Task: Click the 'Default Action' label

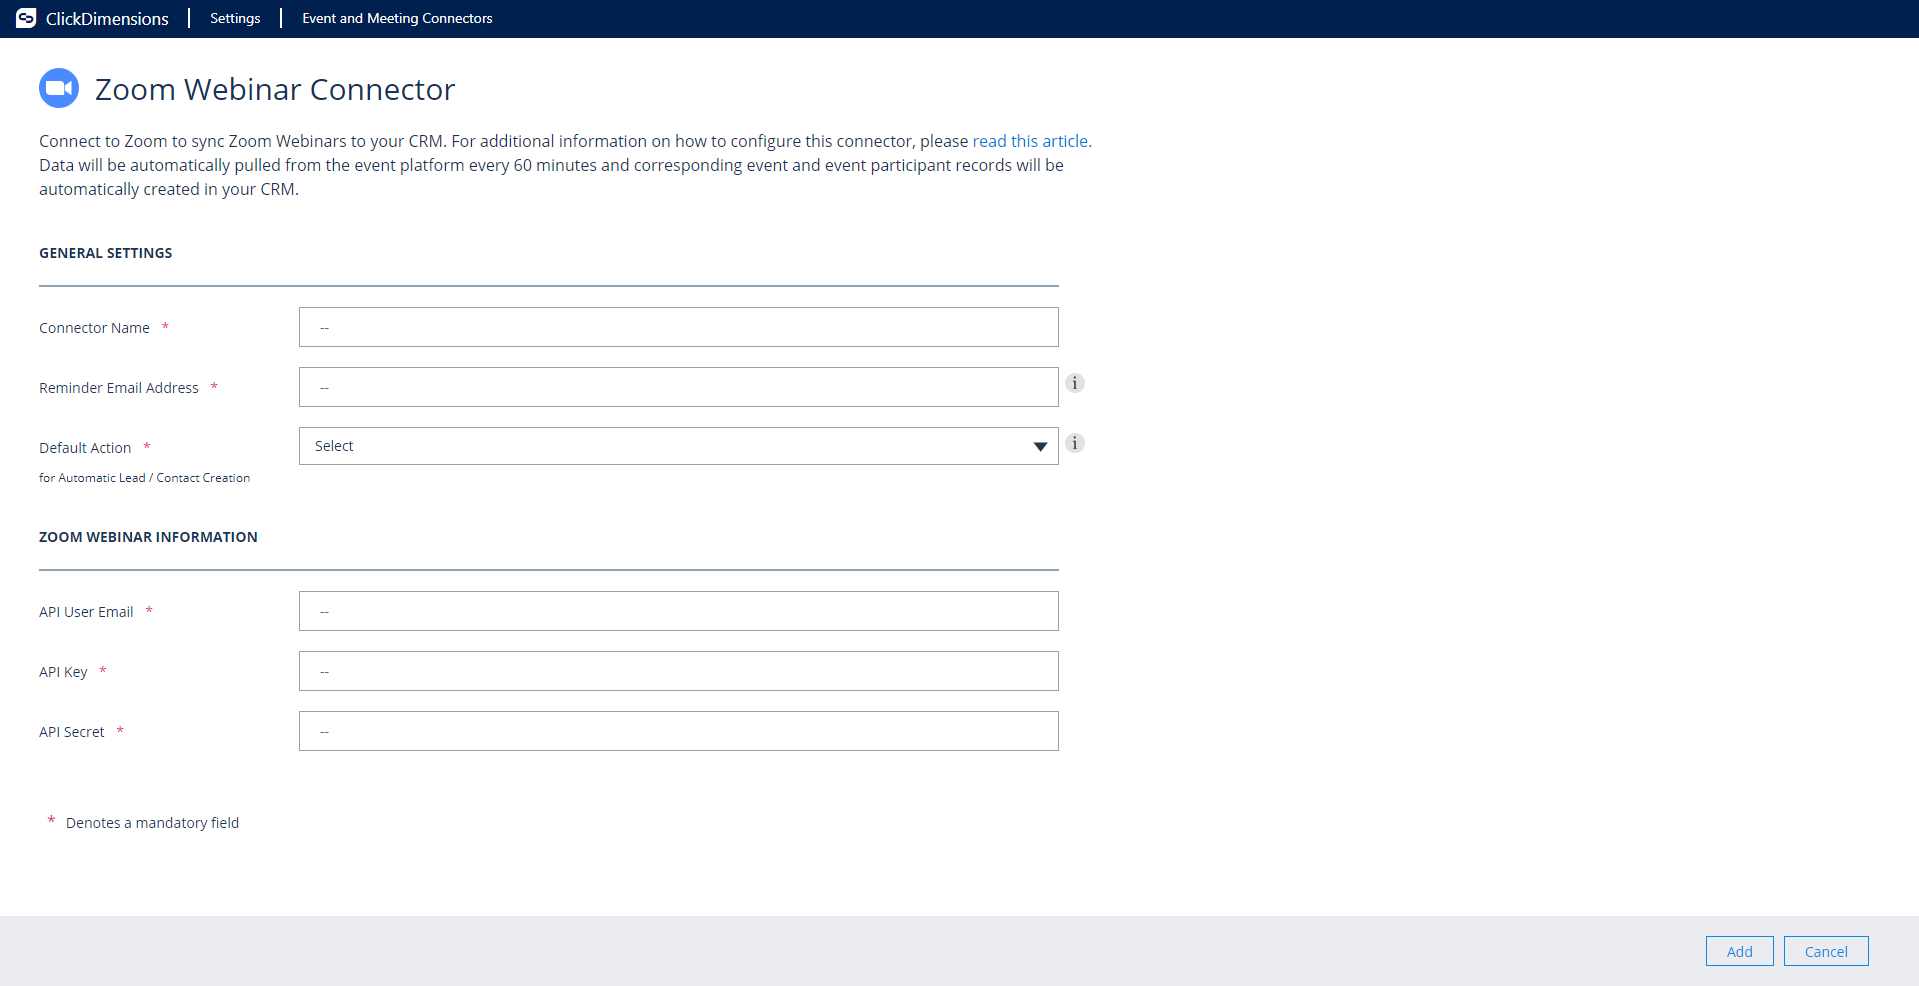Action: pyautogui.click(x=85, y=448)
